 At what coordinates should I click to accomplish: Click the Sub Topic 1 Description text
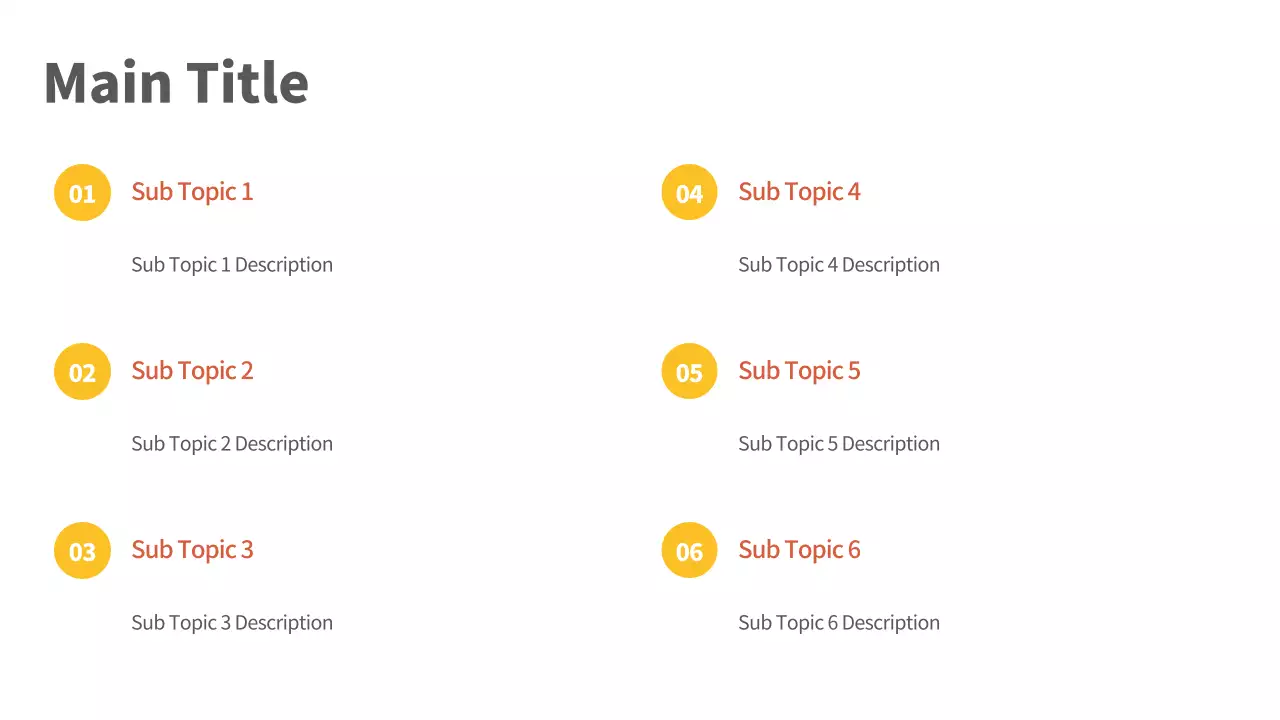click(x=232, y=265)
